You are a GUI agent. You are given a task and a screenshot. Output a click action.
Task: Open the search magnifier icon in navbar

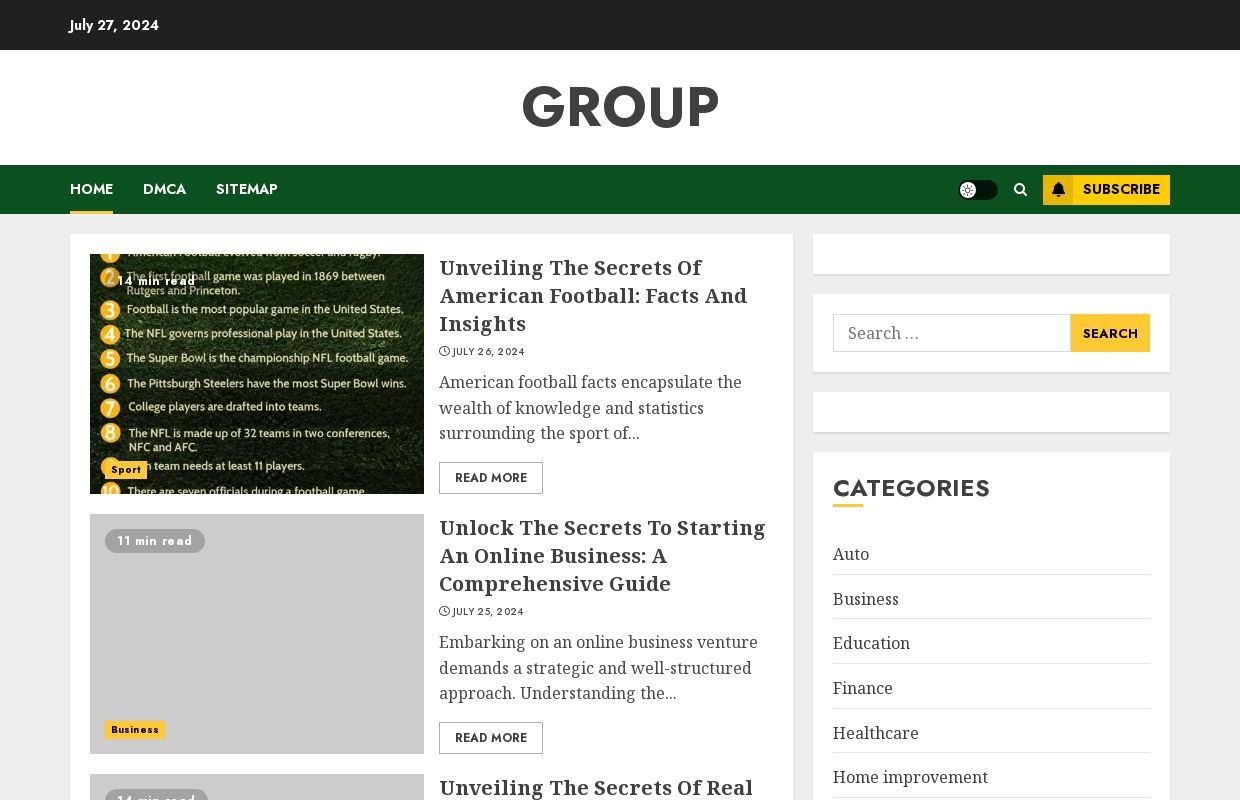coord(1020,190)
